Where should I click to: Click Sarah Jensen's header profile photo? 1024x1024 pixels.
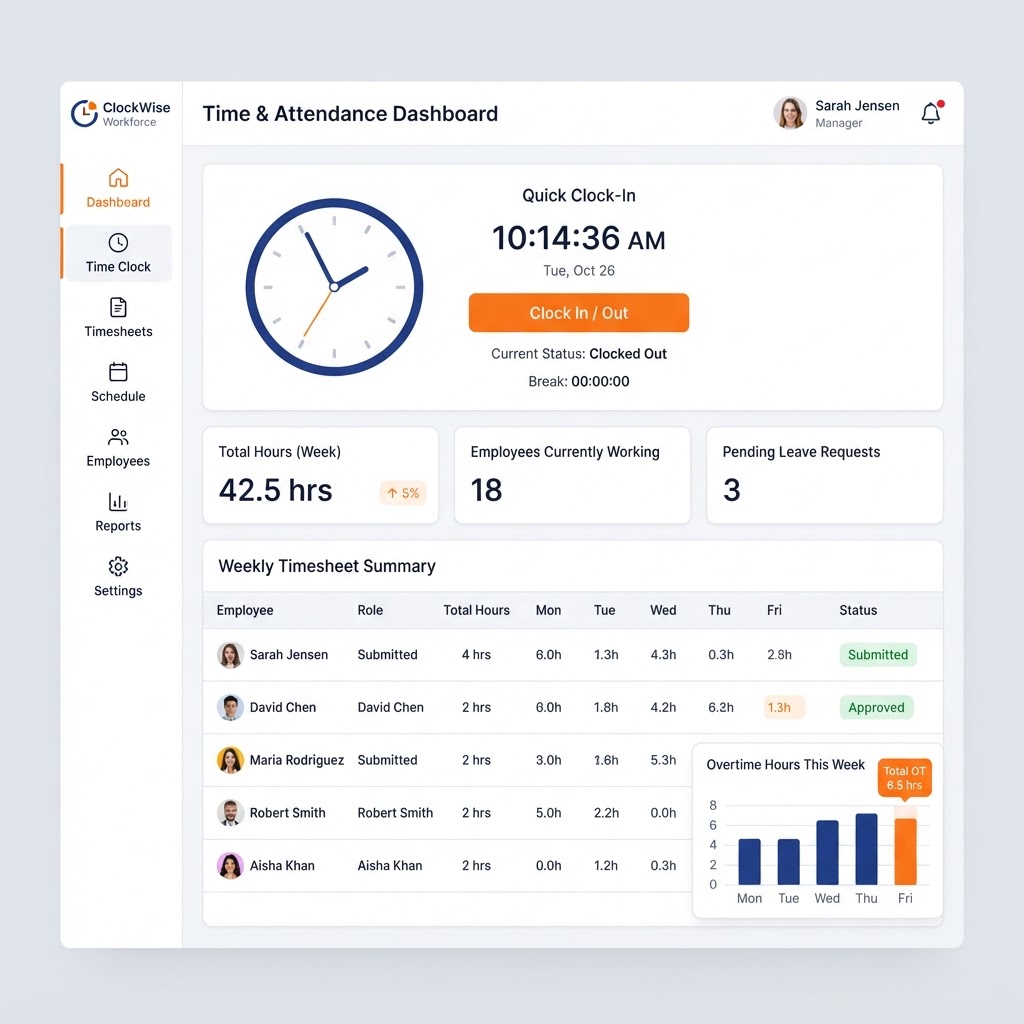coord(790,113)
